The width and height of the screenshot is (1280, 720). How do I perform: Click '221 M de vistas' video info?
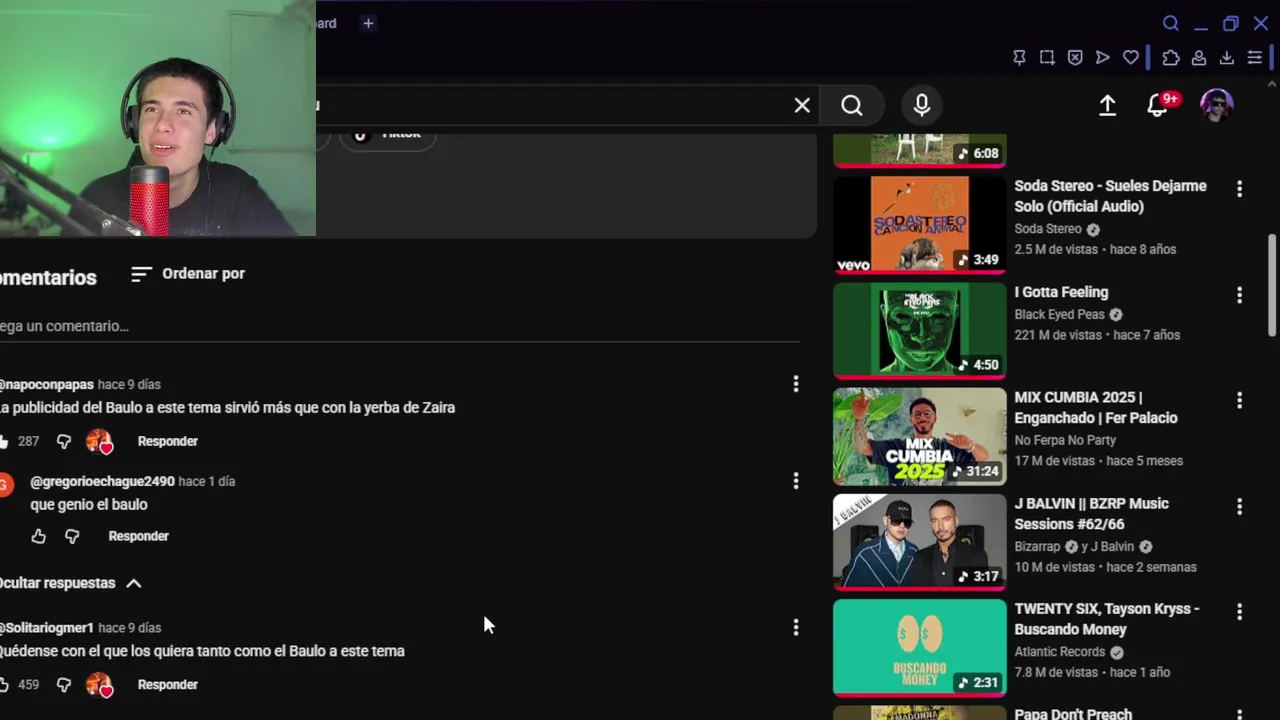(x=1058, y=335)
